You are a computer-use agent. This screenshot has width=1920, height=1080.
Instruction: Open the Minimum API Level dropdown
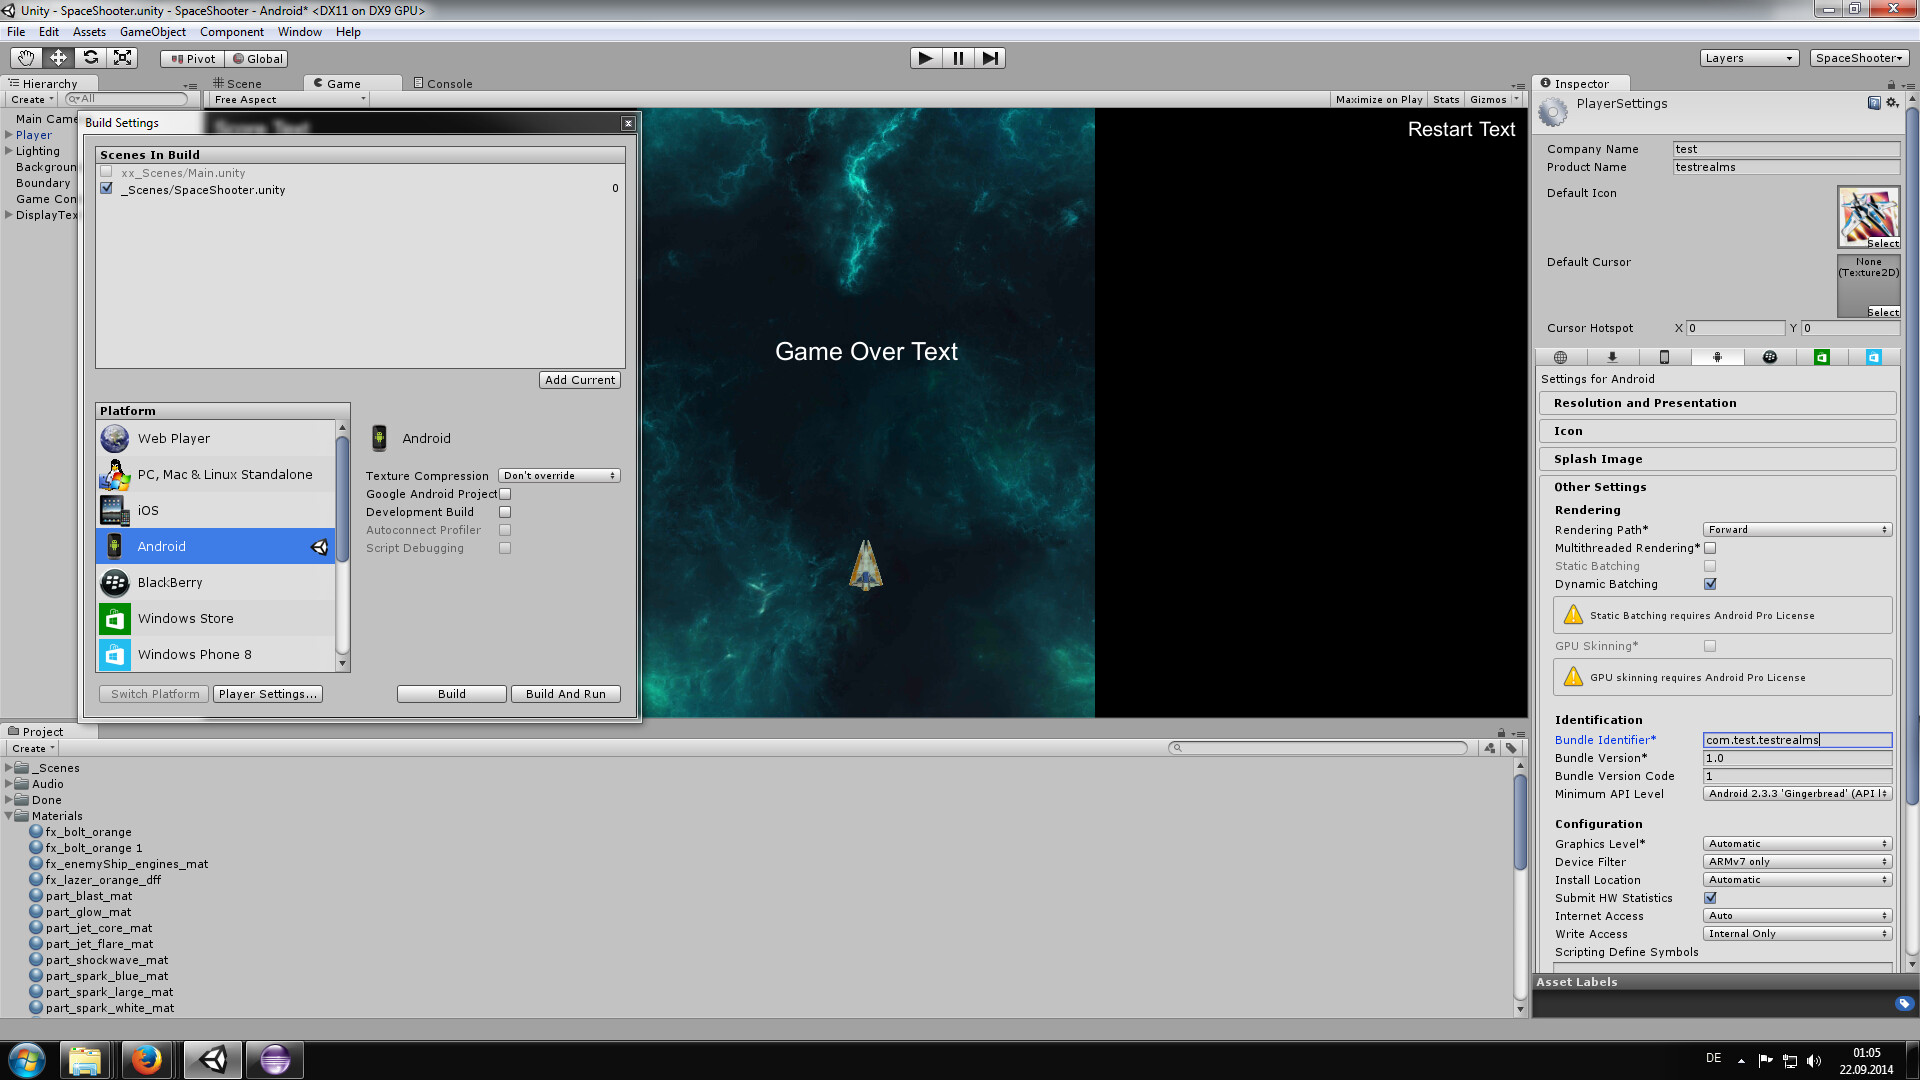pos(1797,793)
